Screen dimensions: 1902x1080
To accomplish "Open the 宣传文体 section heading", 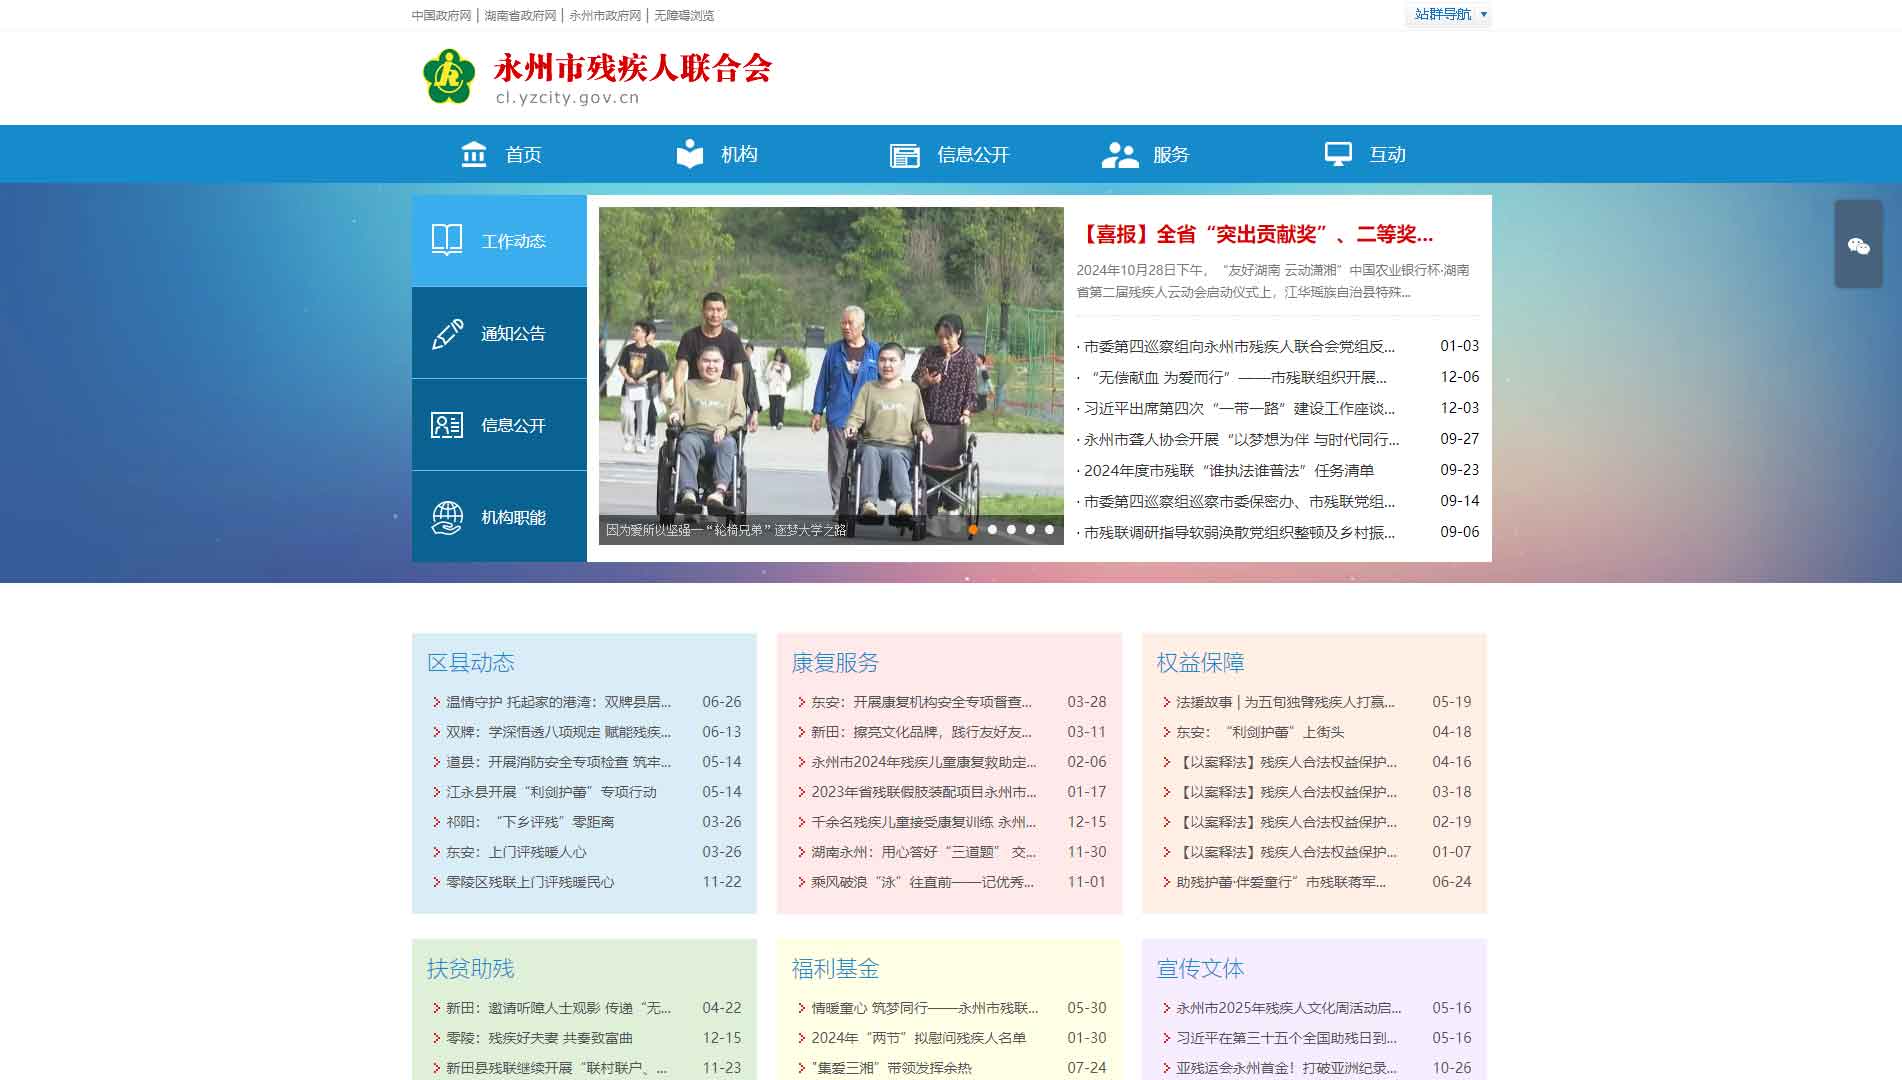I will point(1200,968).
